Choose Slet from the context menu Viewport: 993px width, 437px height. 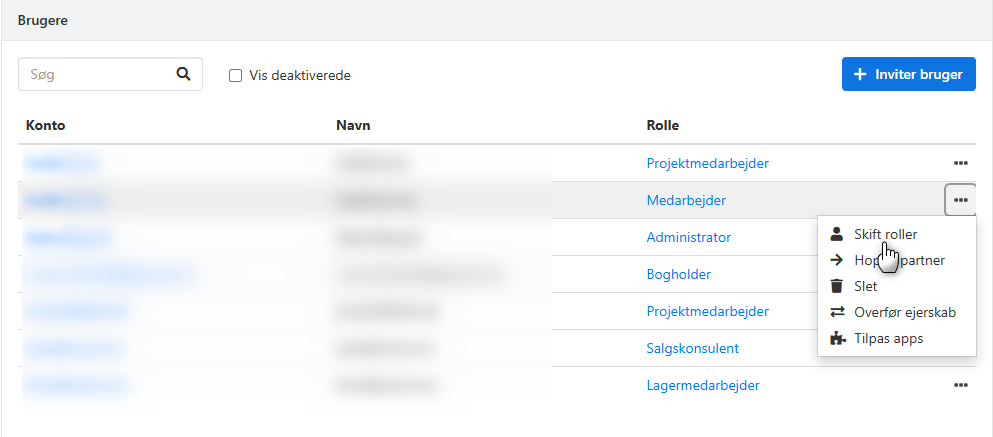click(x=866, y=286)
